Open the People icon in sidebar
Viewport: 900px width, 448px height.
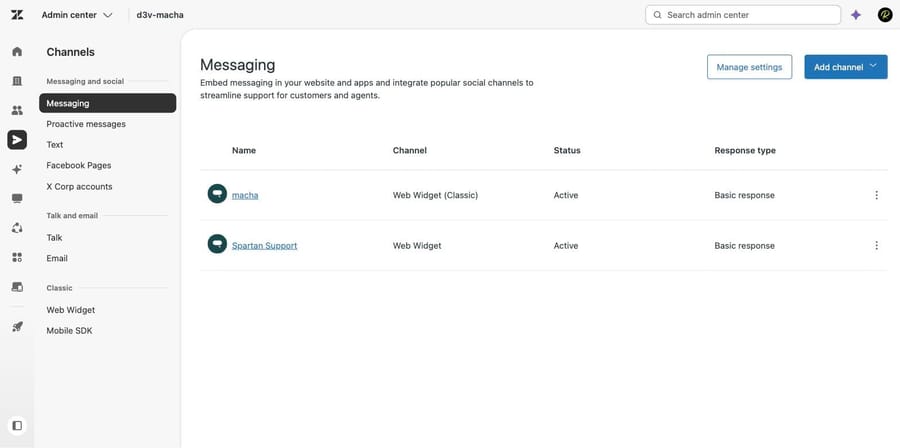(x=17, y=110)
